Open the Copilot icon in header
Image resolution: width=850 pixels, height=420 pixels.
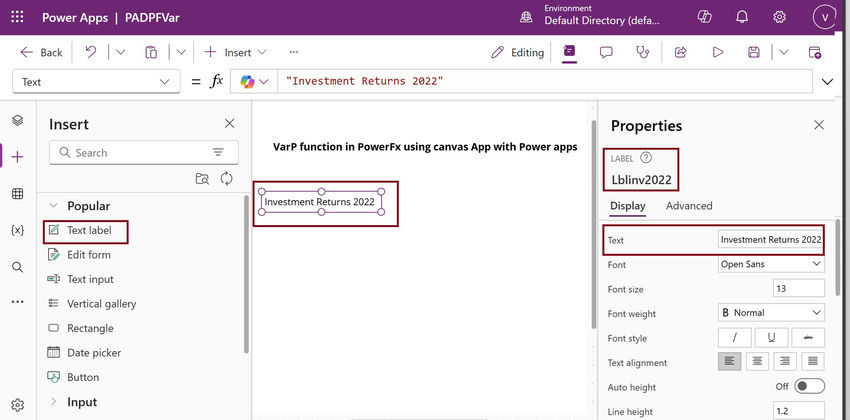(x=704, y=17)
